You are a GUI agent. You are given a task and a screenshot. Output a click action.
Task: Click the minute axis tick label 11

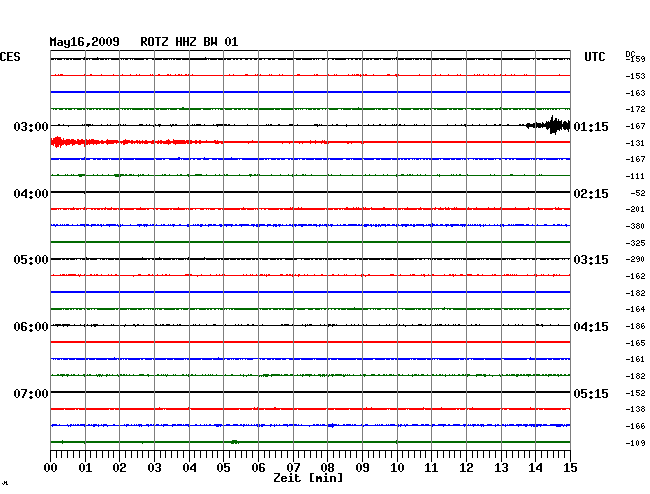point(431,468)
